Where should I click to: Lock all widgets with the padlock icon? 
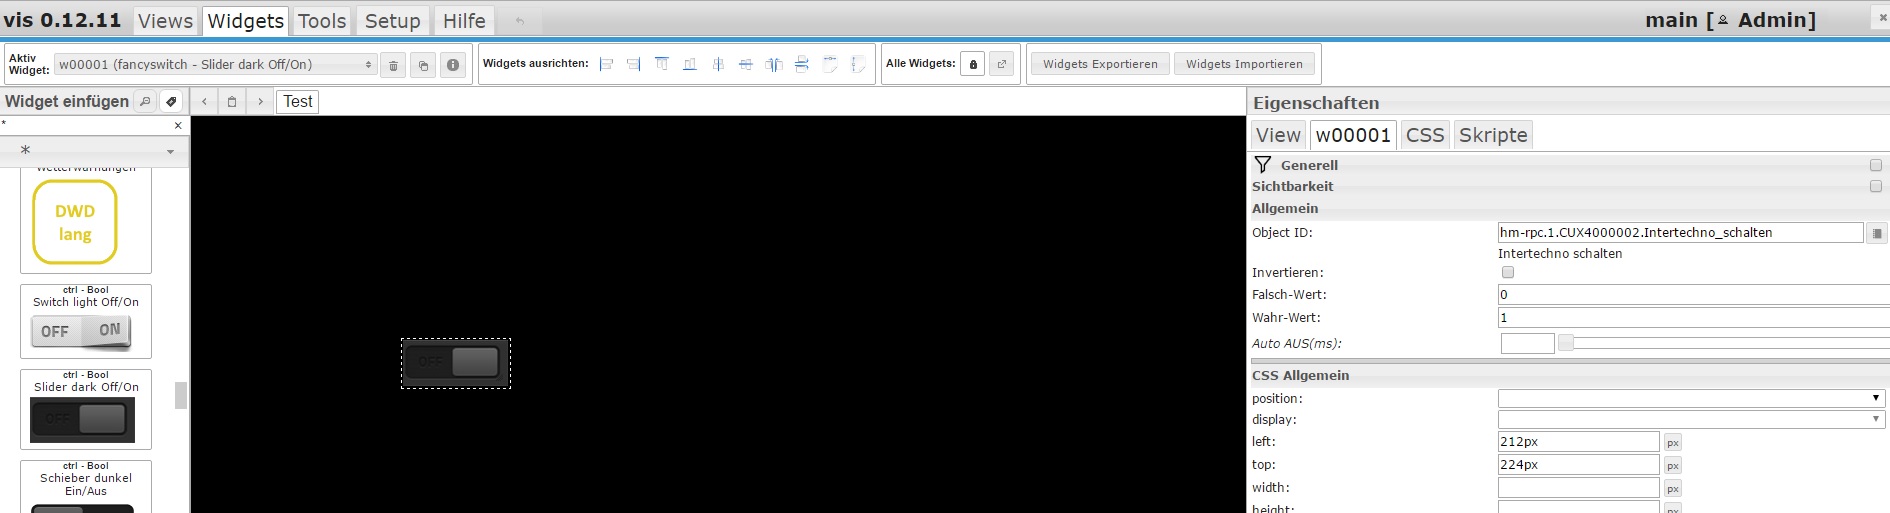973,65
